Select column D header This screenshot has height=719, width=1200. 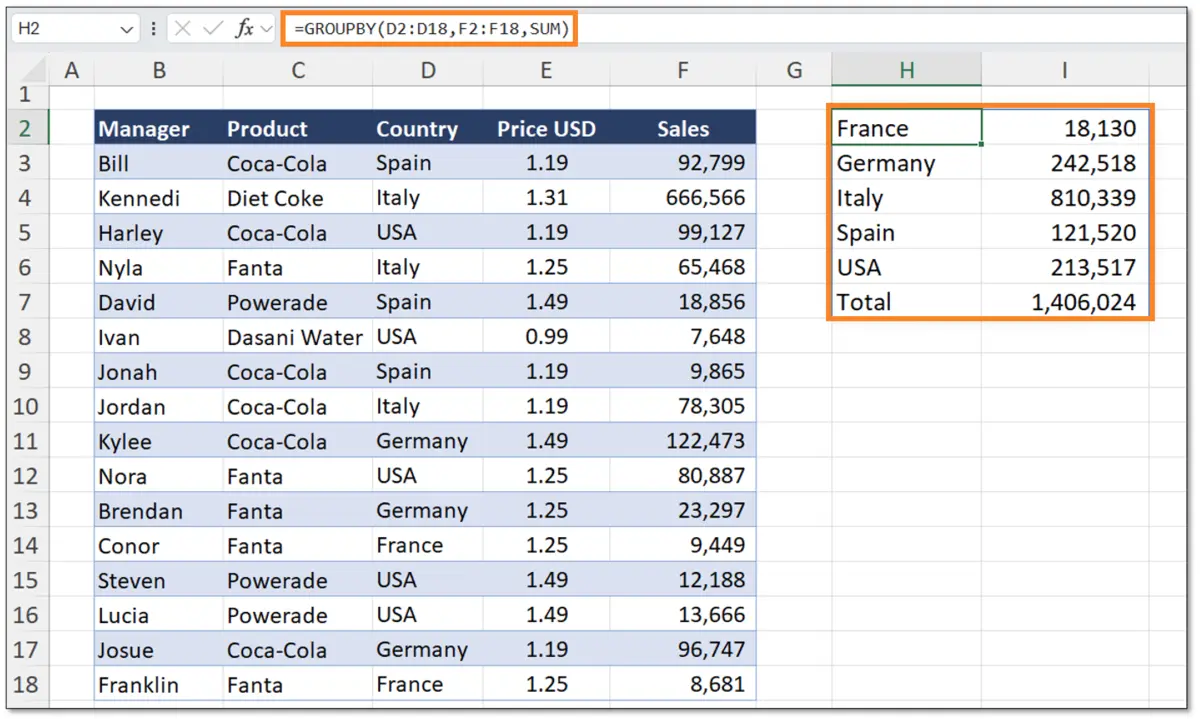pyautogui.click(x=427, y=70)
